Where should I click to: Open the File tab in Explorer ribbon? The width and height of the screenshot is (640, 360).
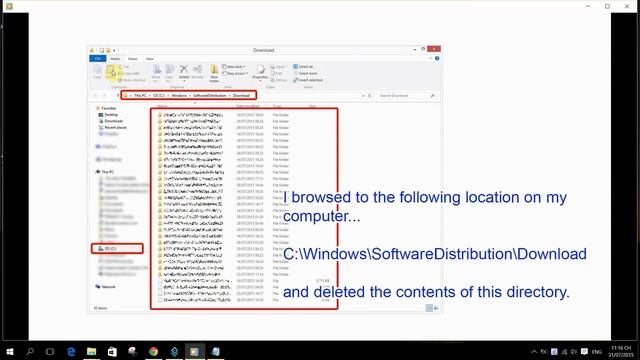pos(98,59)
